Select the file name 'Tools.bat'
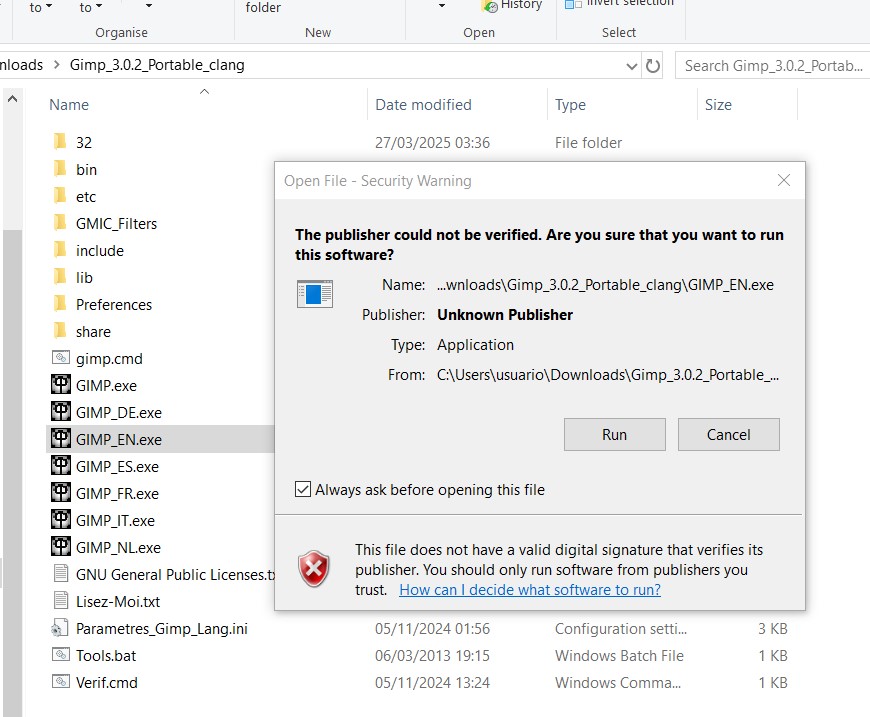Screen dimensions: 870x717 coord(106,655)
